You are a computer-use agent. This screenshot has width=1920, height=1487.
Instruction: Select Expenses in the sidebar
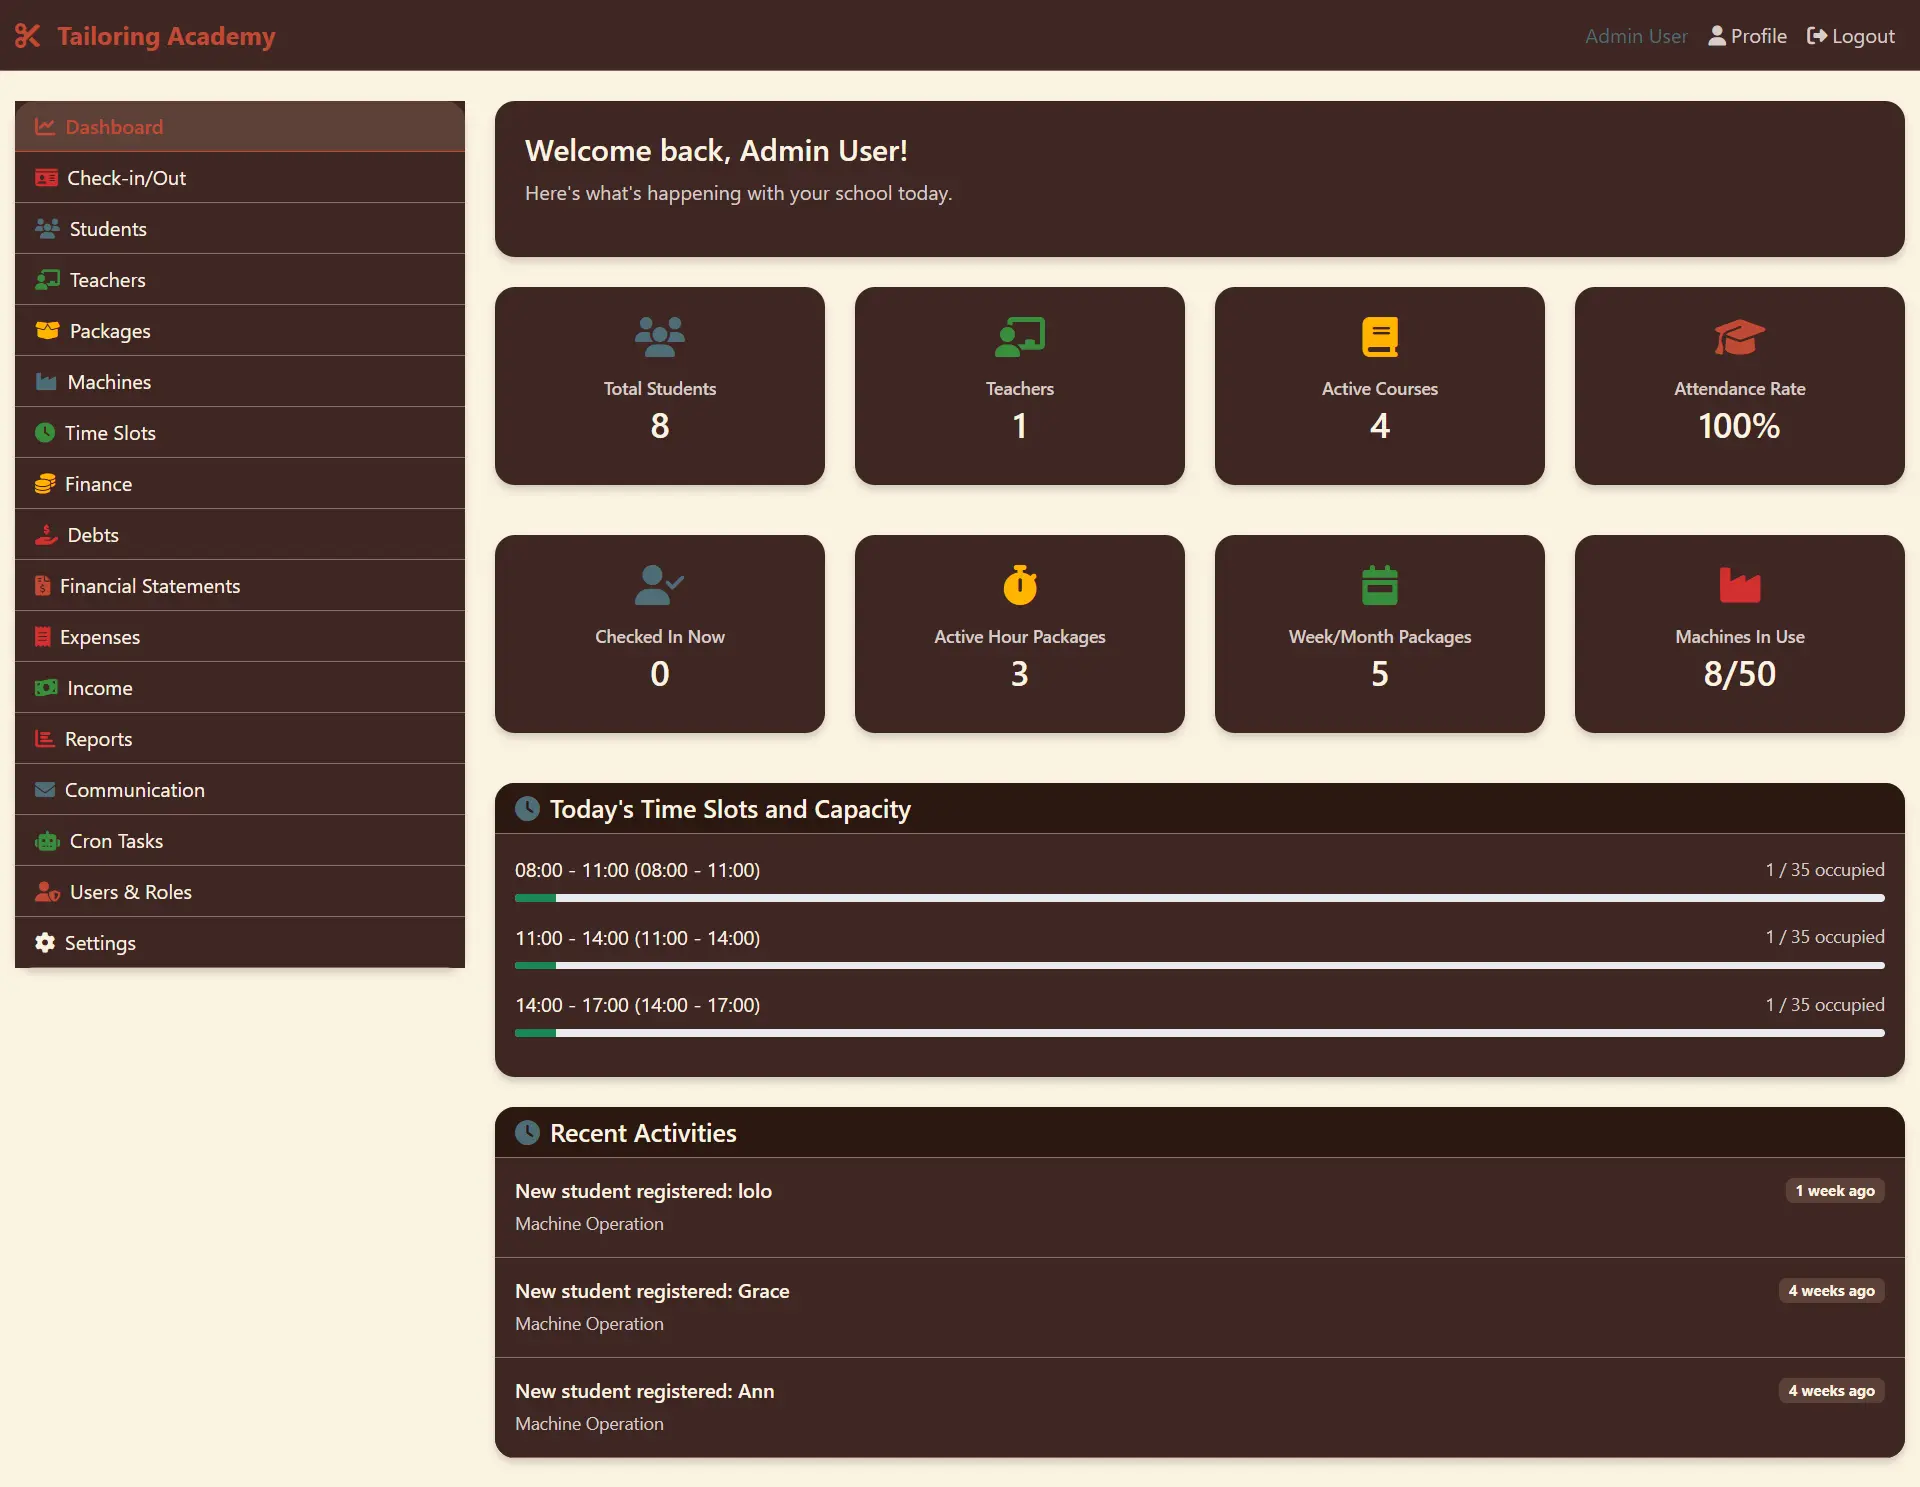240,637
